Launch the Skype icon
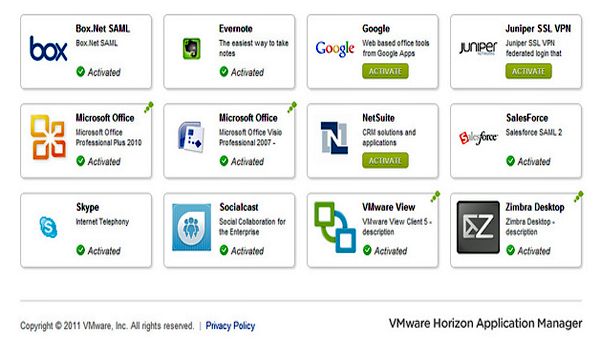The width and height of the screenshot is (600, 363). 48,227
